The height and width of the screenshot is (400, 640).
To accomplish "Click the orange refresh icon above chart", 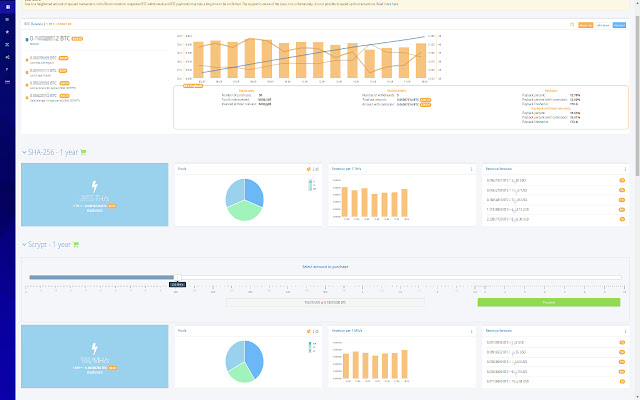I will pos(572,24).
